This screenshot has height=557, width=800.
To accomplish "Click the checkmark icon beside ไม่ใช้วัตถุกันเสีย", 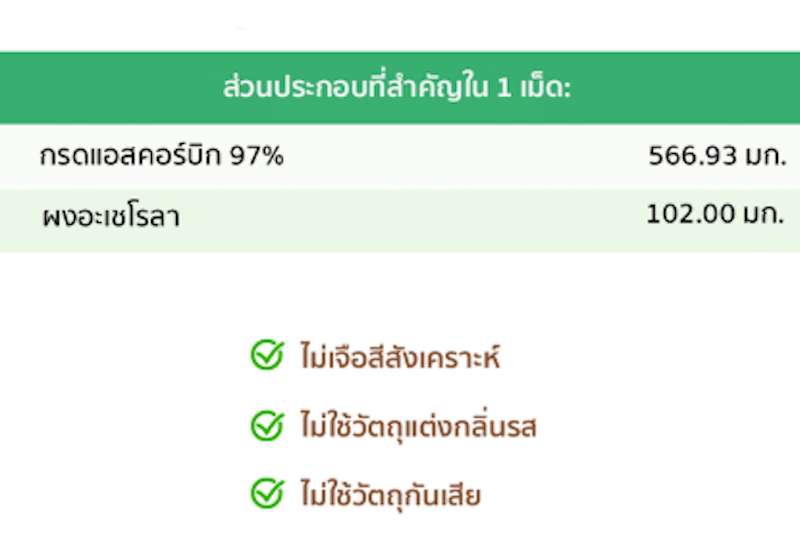I will pyautogui.click(x=267, y=493).
